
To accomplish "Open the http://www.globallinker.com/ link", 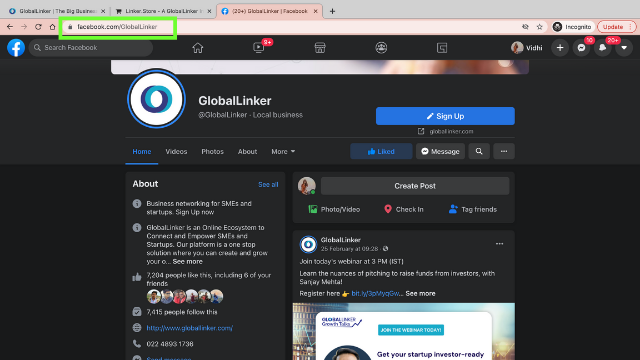I will click(190, 328).
